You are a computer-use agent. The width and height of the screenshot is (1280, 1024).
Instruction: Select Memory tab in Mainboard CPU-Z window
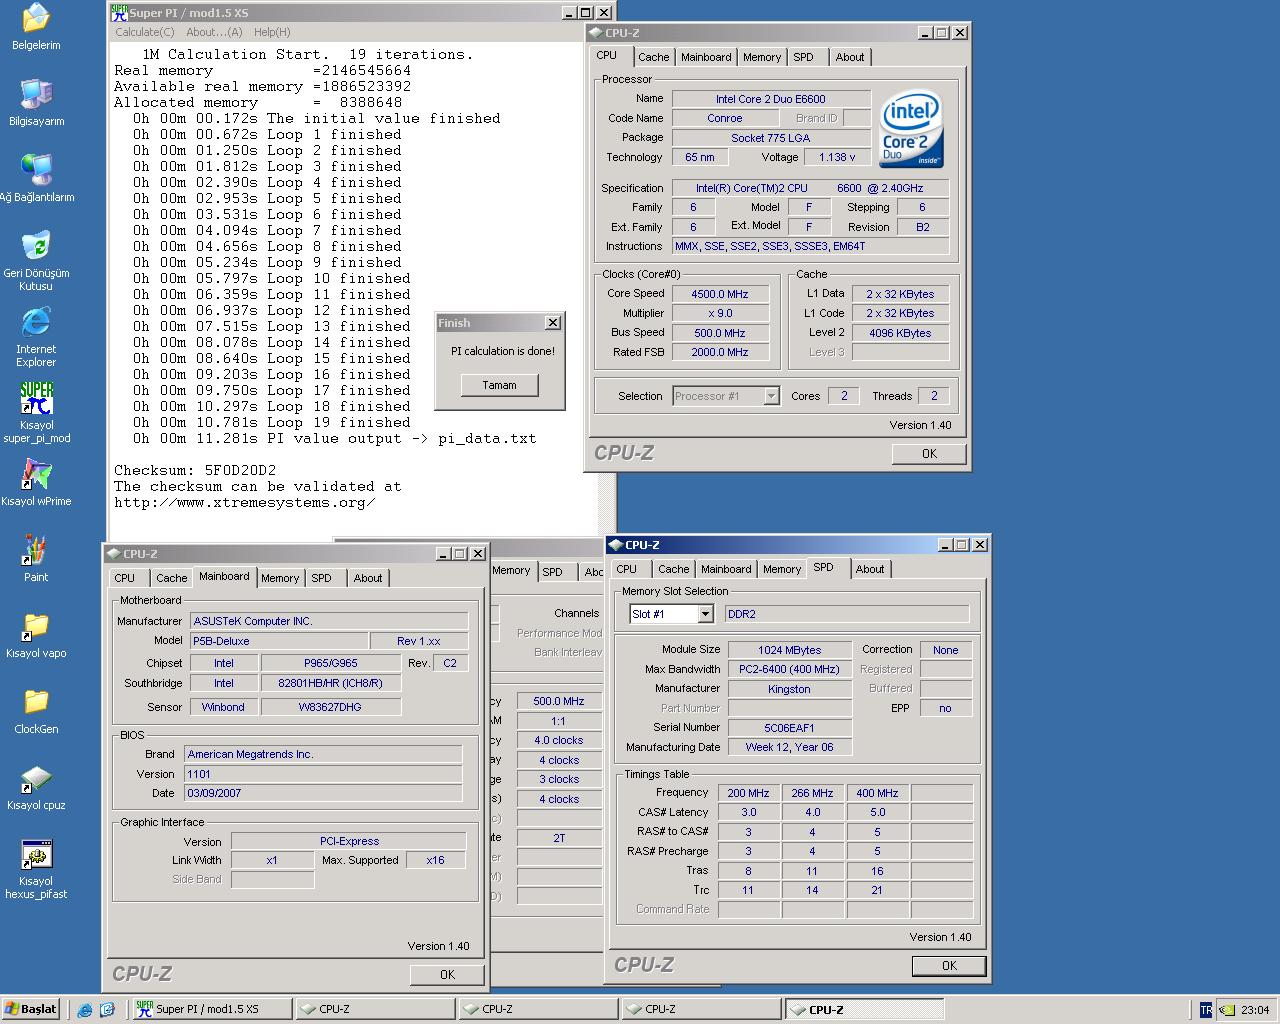(x=280, y=578)
